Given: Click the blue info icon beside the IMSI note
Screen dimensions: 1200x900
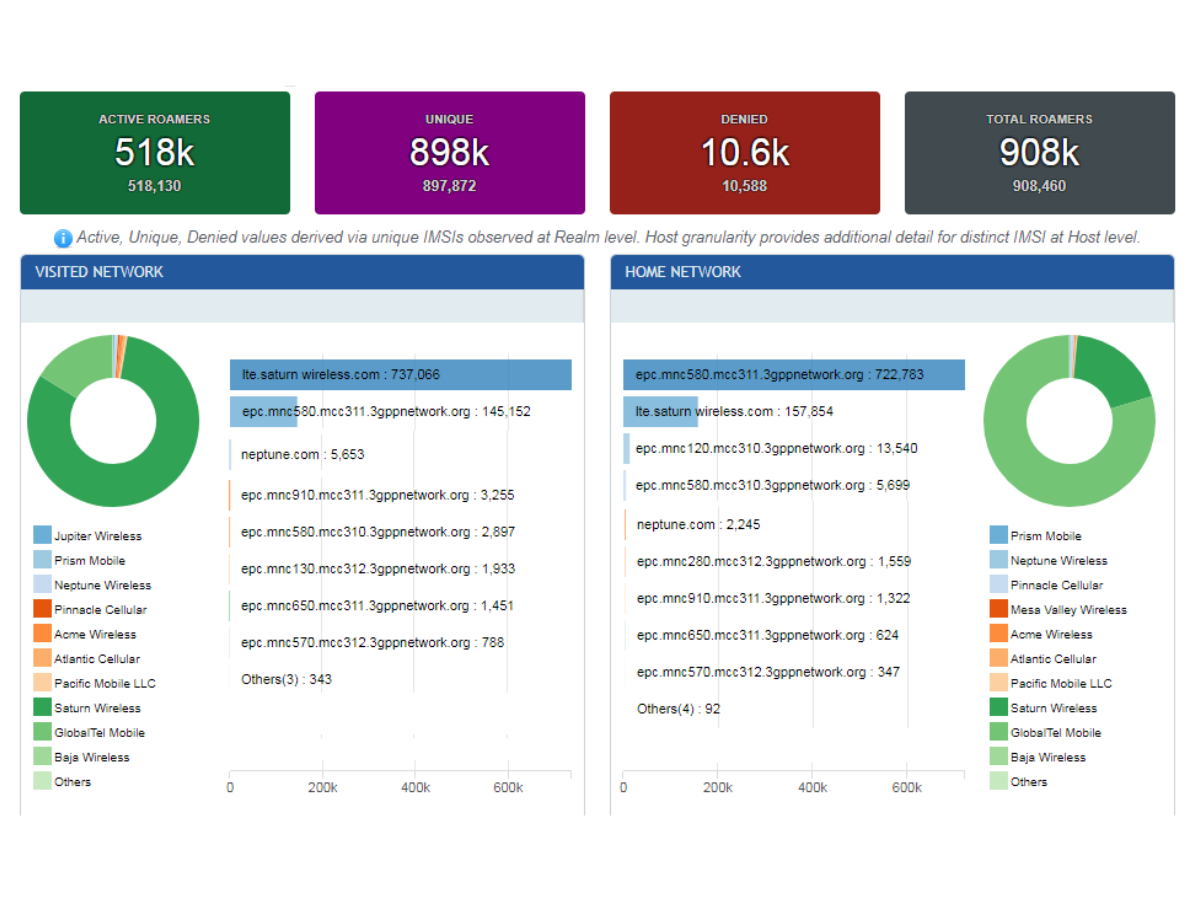Looking at the screenshot, I should click(x=63, y=238).
